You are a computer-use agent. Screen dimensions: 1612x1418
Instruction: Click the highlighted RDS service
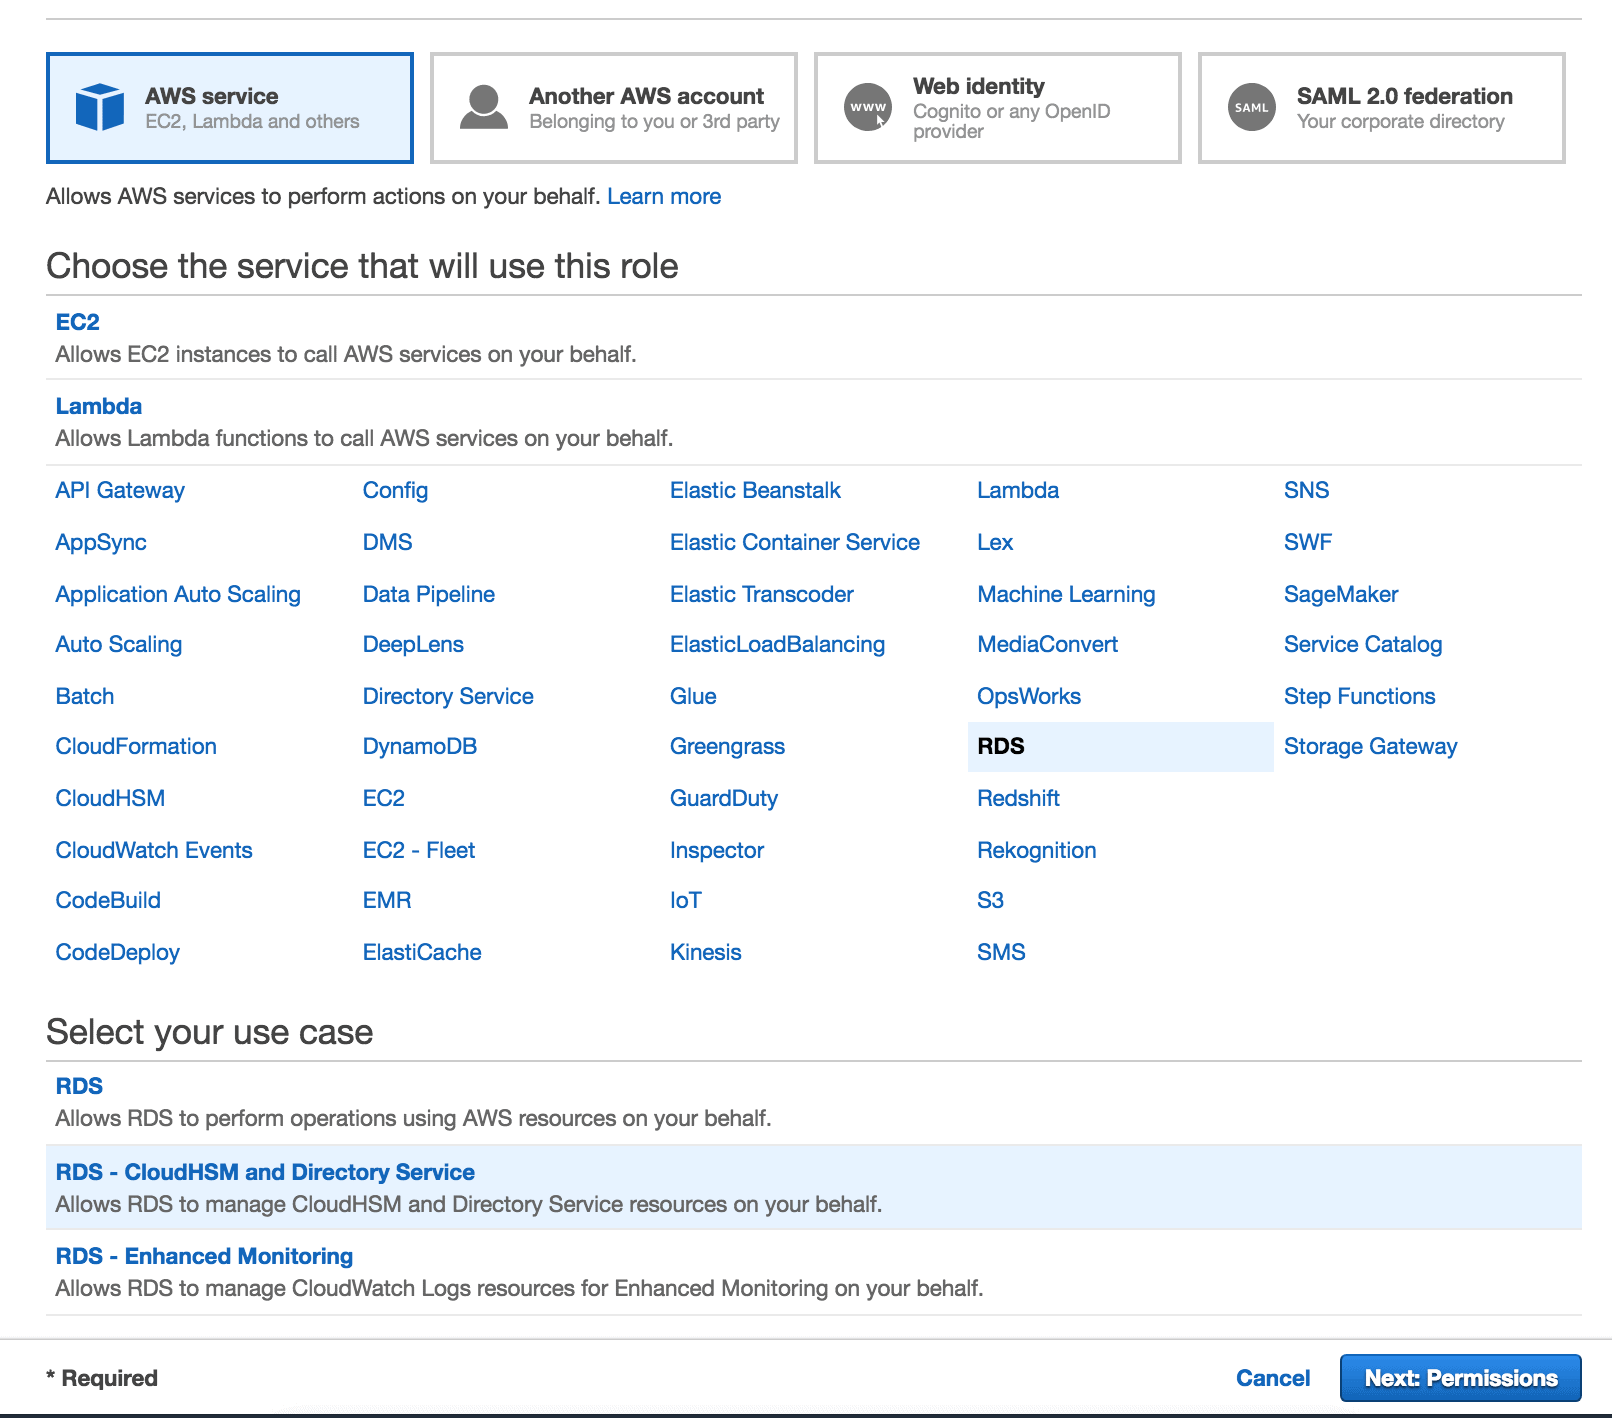click(x=1120, y=747)
